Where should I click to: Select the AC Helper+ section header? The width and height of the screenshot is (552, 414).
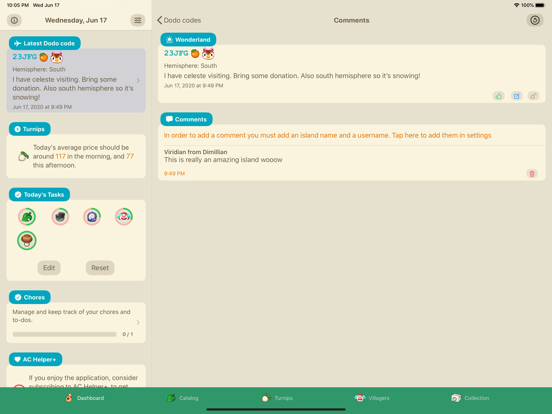click(x=36, y=359)
